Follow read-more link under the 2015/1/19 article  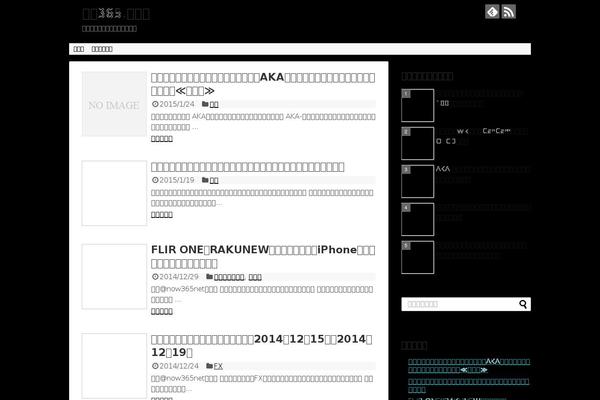[162, 215]
